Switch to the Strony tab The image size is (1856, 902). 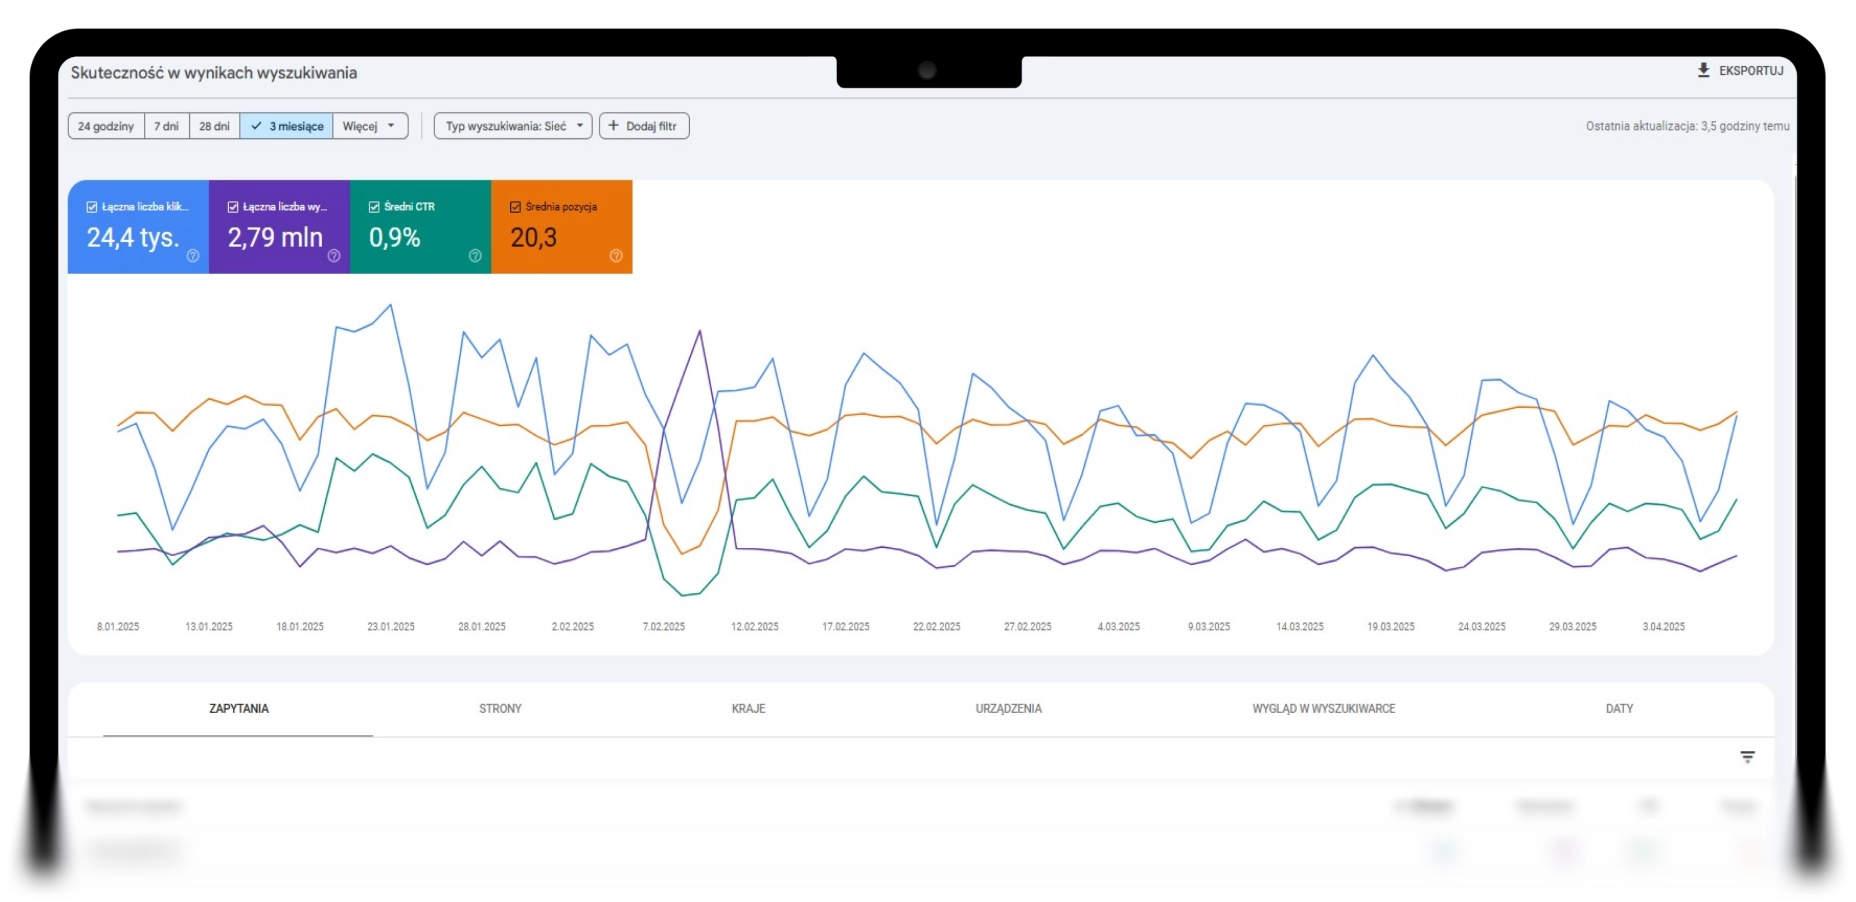coord(500,709)
